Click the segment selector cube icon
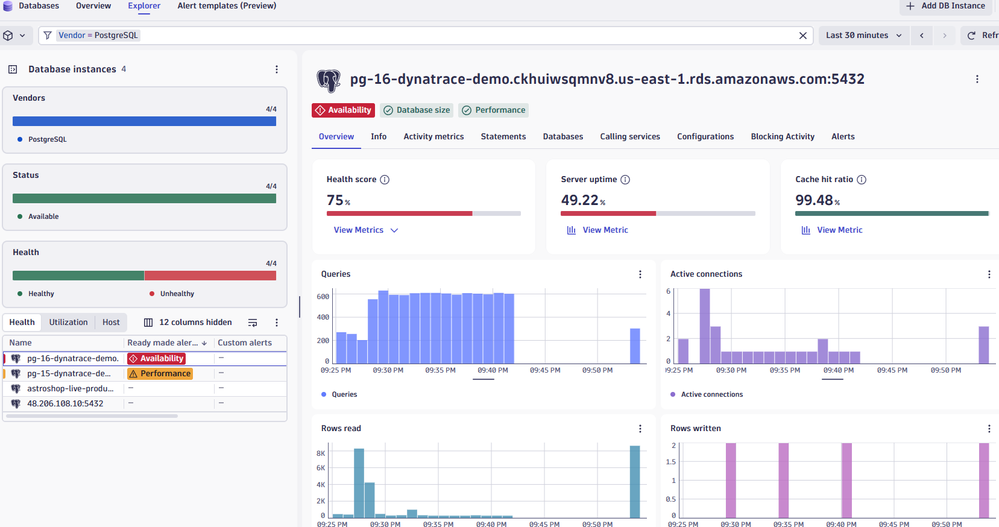The width and height of the screenshot is (999, 527). 8,36
